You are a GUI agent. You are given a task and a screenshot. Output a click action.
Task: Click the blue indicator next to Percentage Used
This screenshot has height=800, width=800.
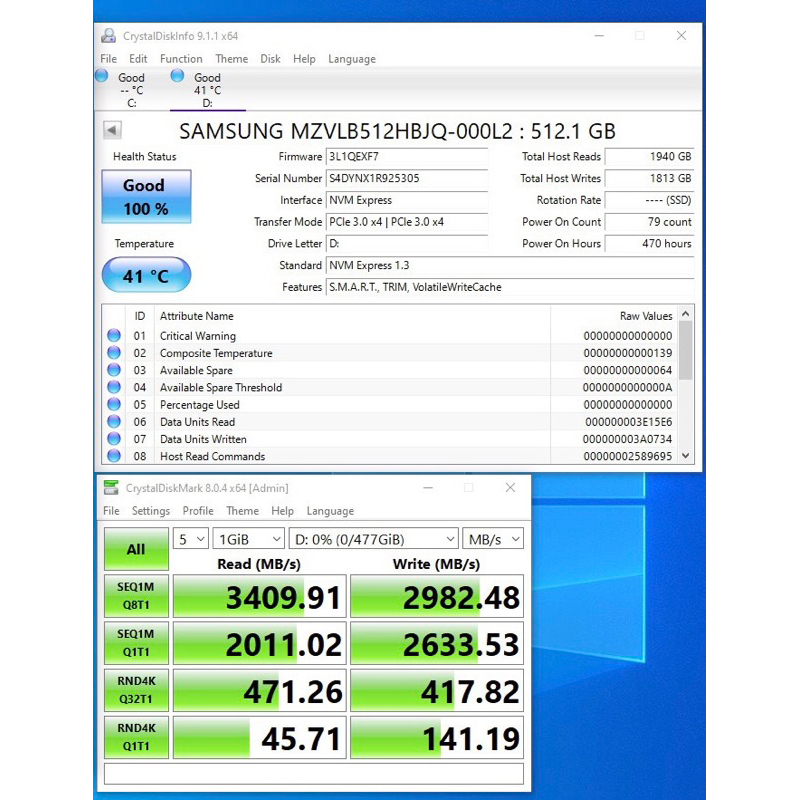113,404
